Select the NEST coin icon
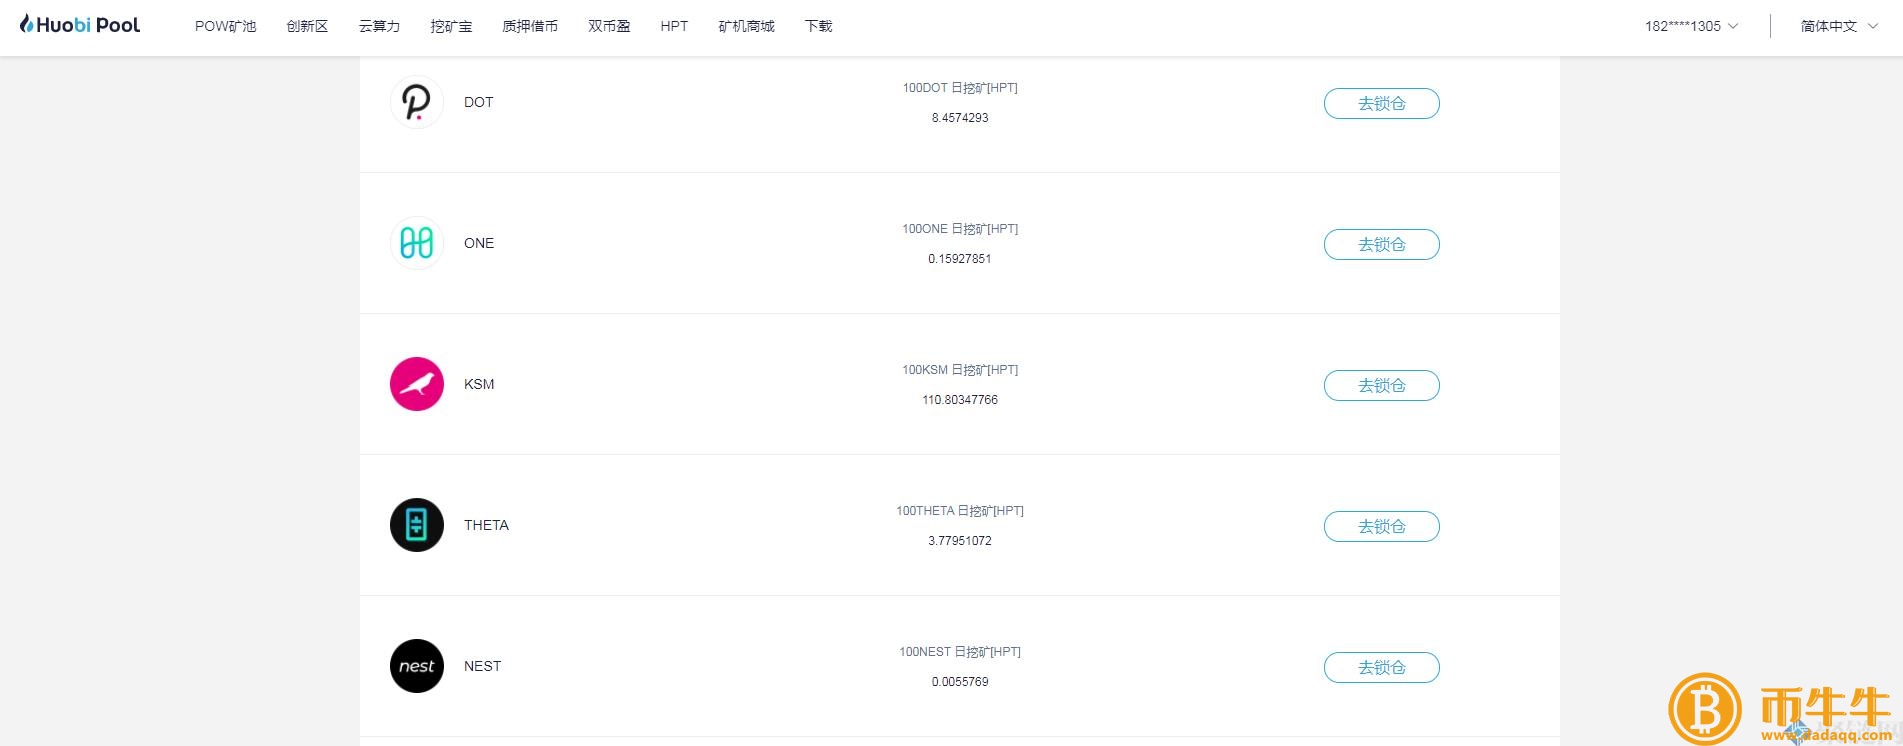Image resolution: width=1903 pixels, height=746 pixels. click(416, 665)
